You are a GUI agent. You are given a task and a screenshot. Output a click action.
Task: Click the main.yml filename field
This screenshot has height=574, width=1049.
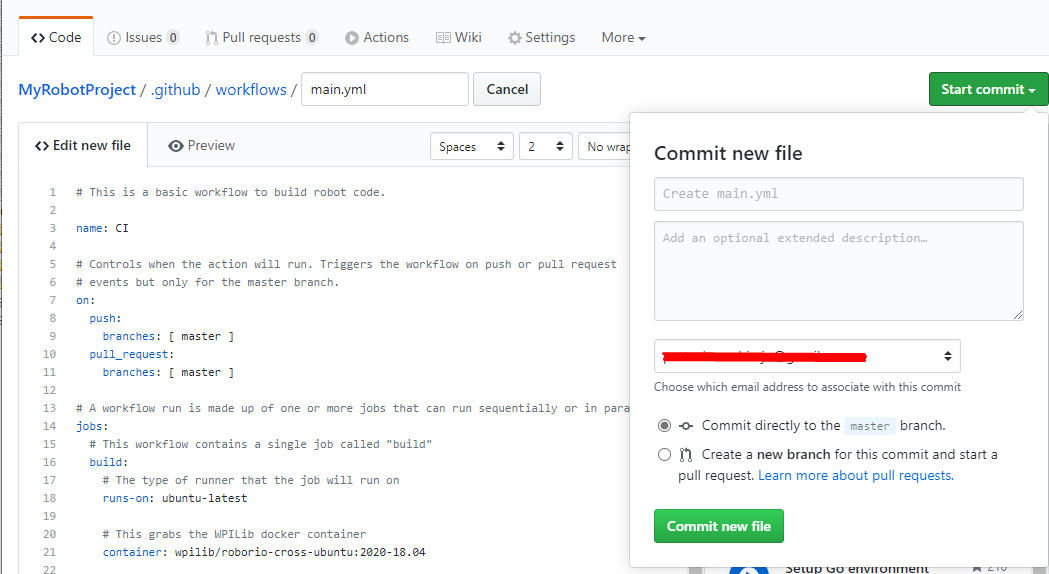384,89
